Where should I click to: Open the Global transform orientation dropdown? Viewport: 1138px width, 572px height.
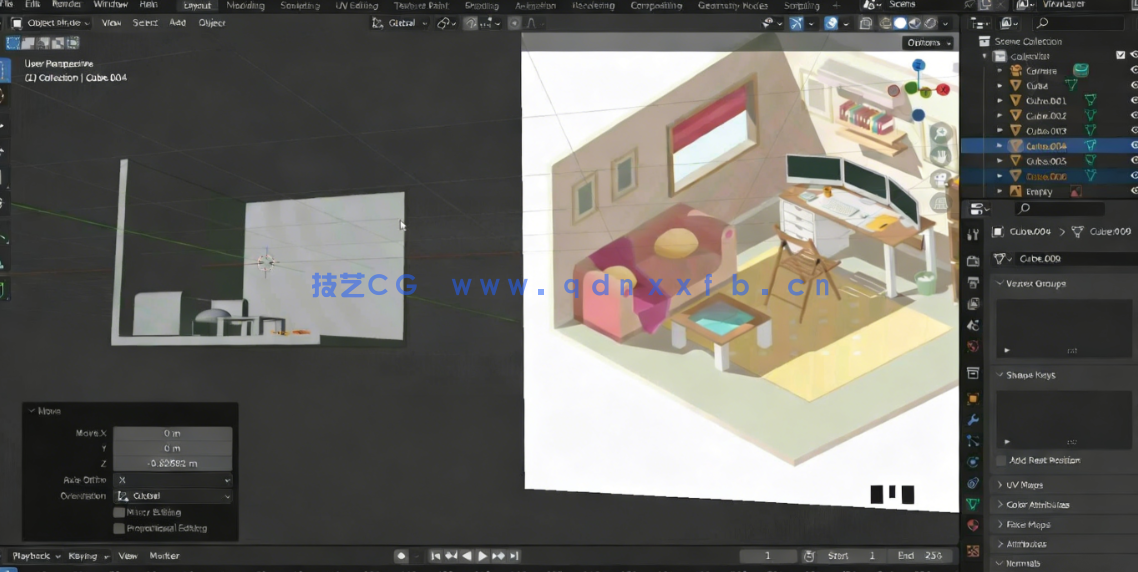pos(399,23)
